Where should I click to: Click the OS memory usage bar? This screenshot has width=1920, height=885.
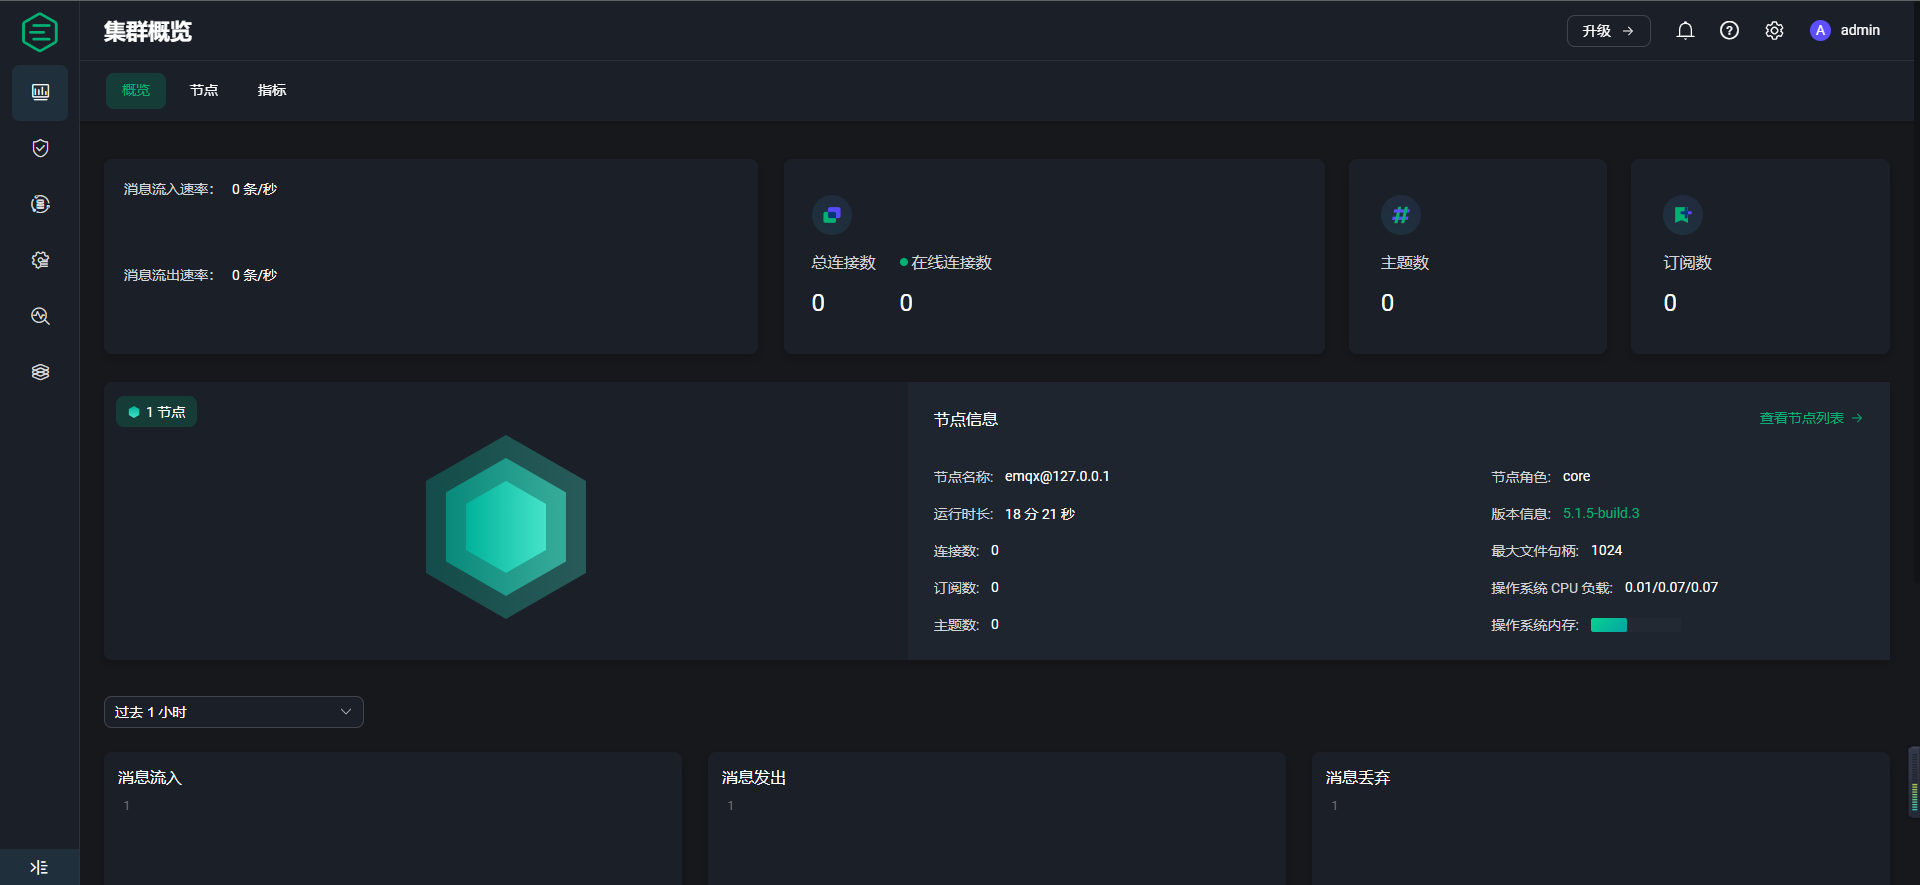1636,625
